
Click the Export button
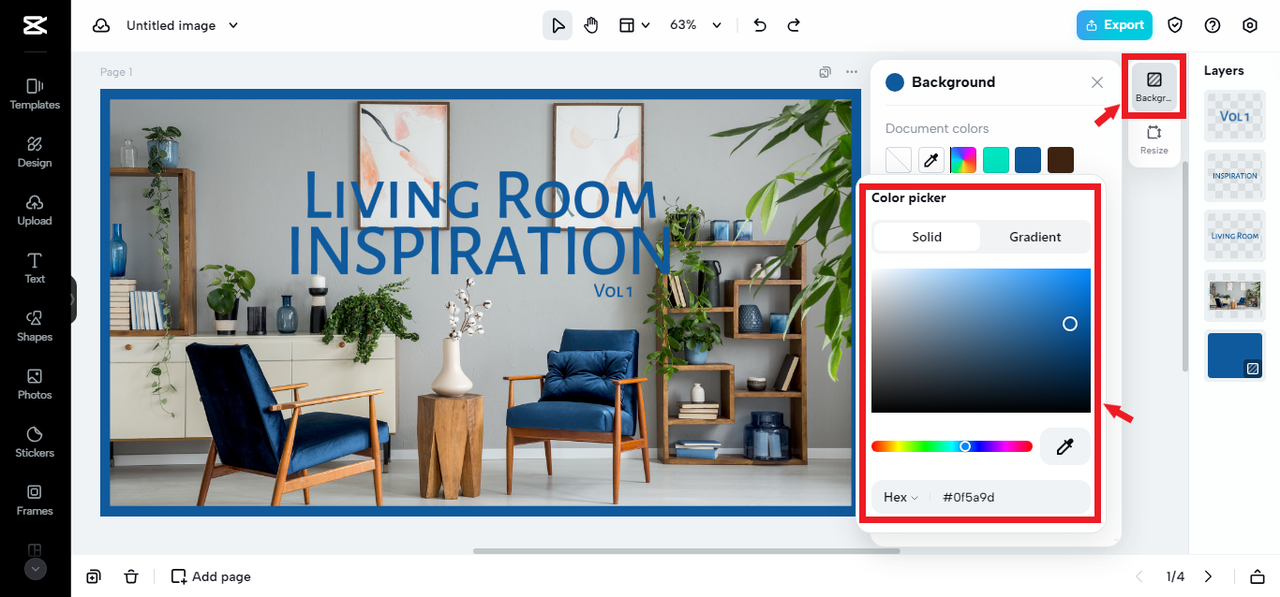1114,25
